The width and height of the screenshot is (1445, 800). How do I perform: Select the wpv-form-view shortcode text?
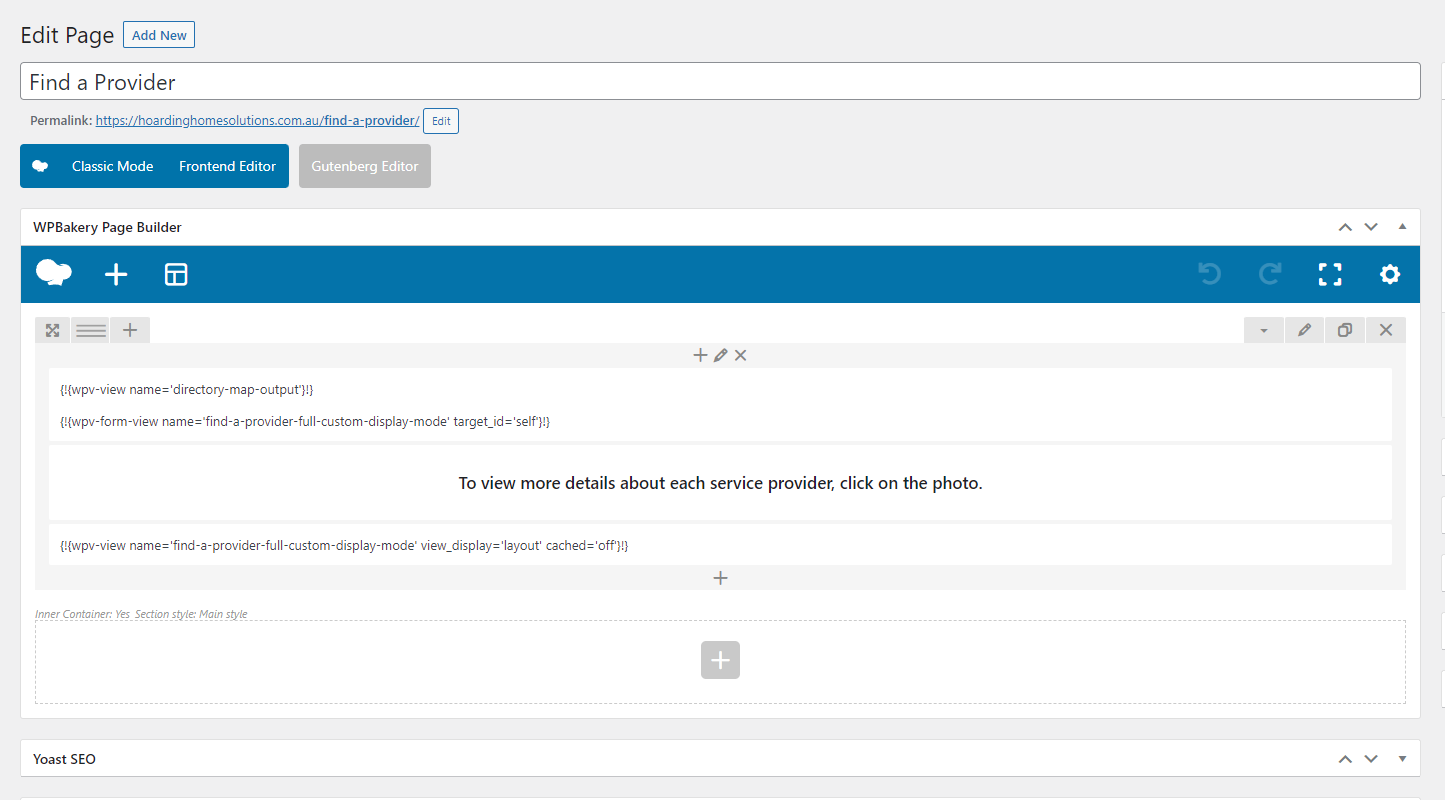click(305, 422)
